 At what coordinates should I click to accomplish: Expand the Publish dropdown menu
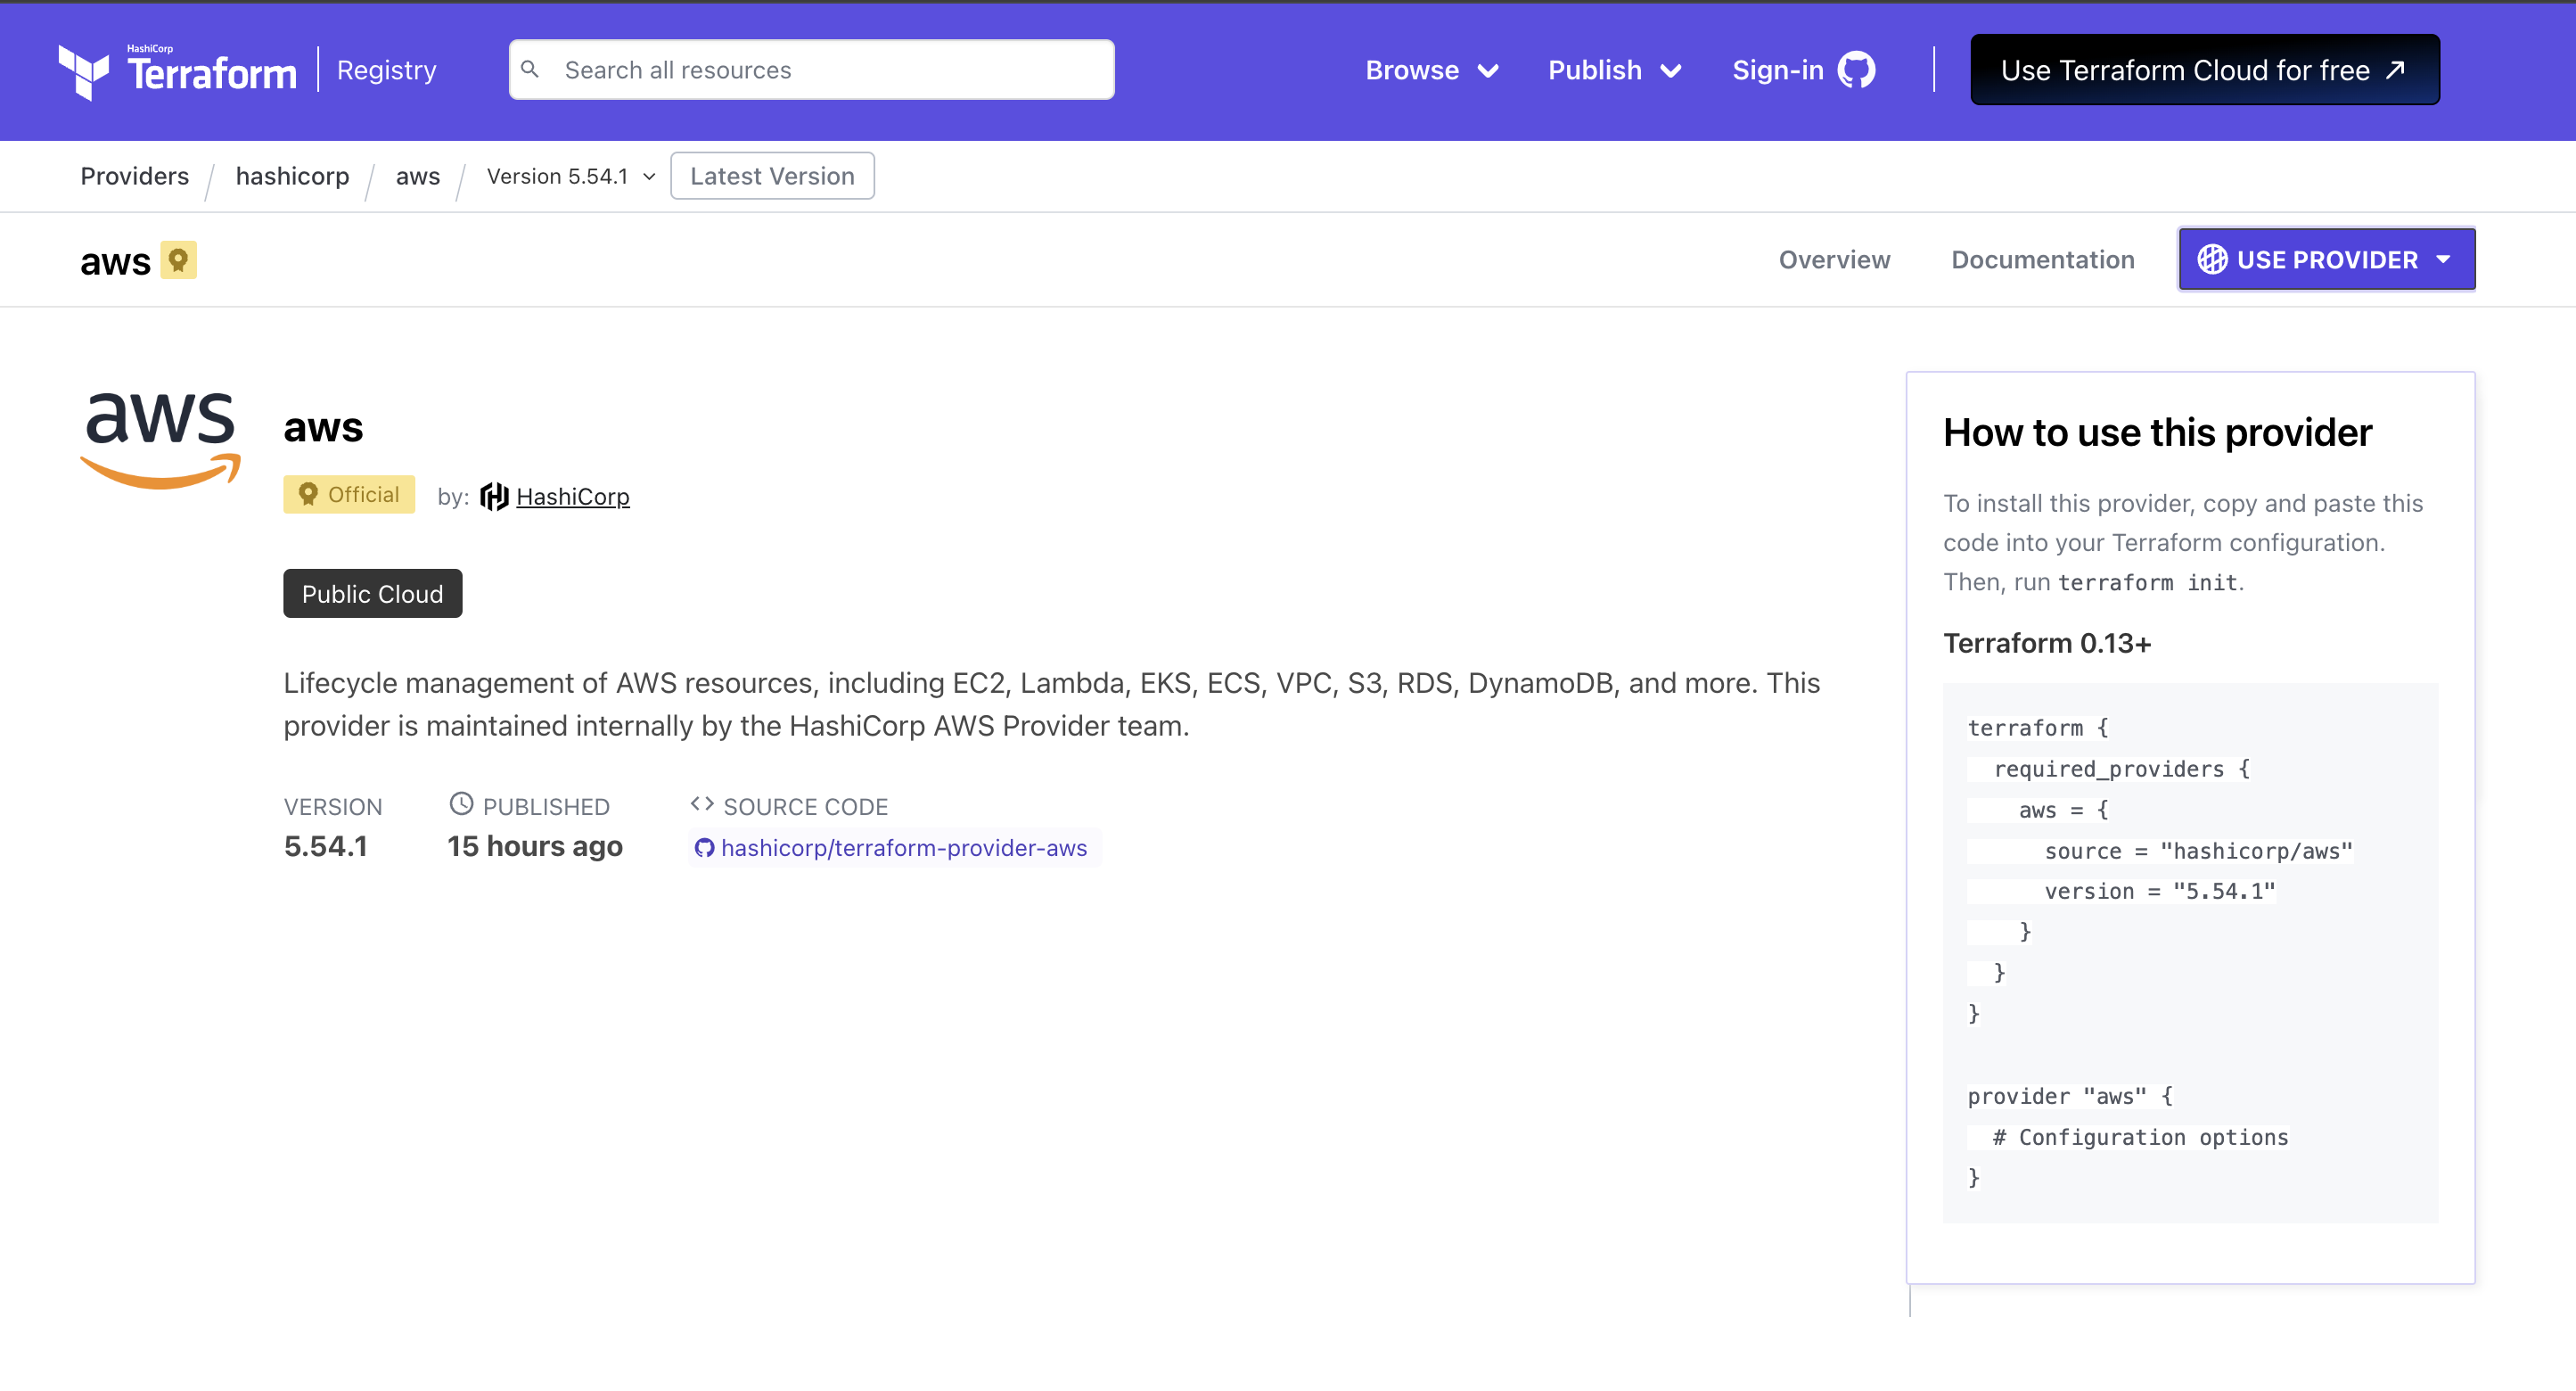click(1614, 70)
